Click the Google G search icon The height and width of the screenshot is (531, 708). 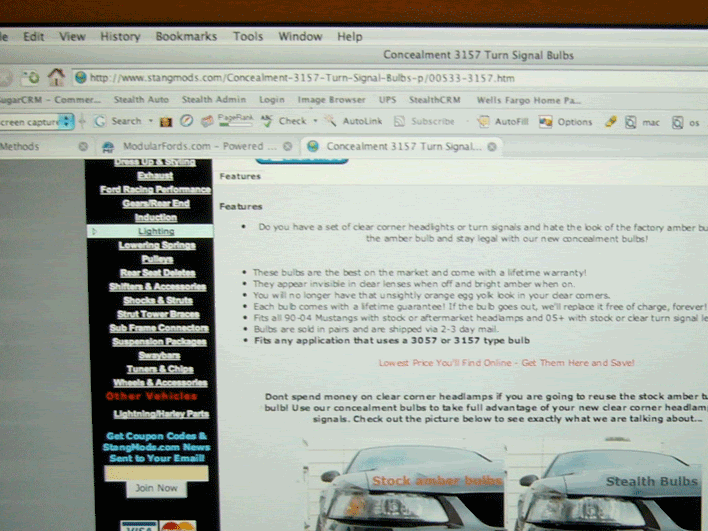coord(100,121)
